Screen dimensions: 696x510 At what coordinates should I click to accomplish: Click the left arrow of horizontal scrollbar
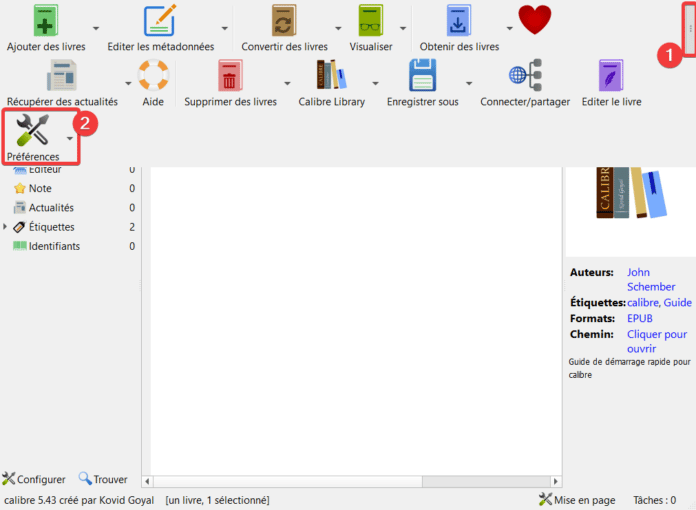(x=147, y=481)
